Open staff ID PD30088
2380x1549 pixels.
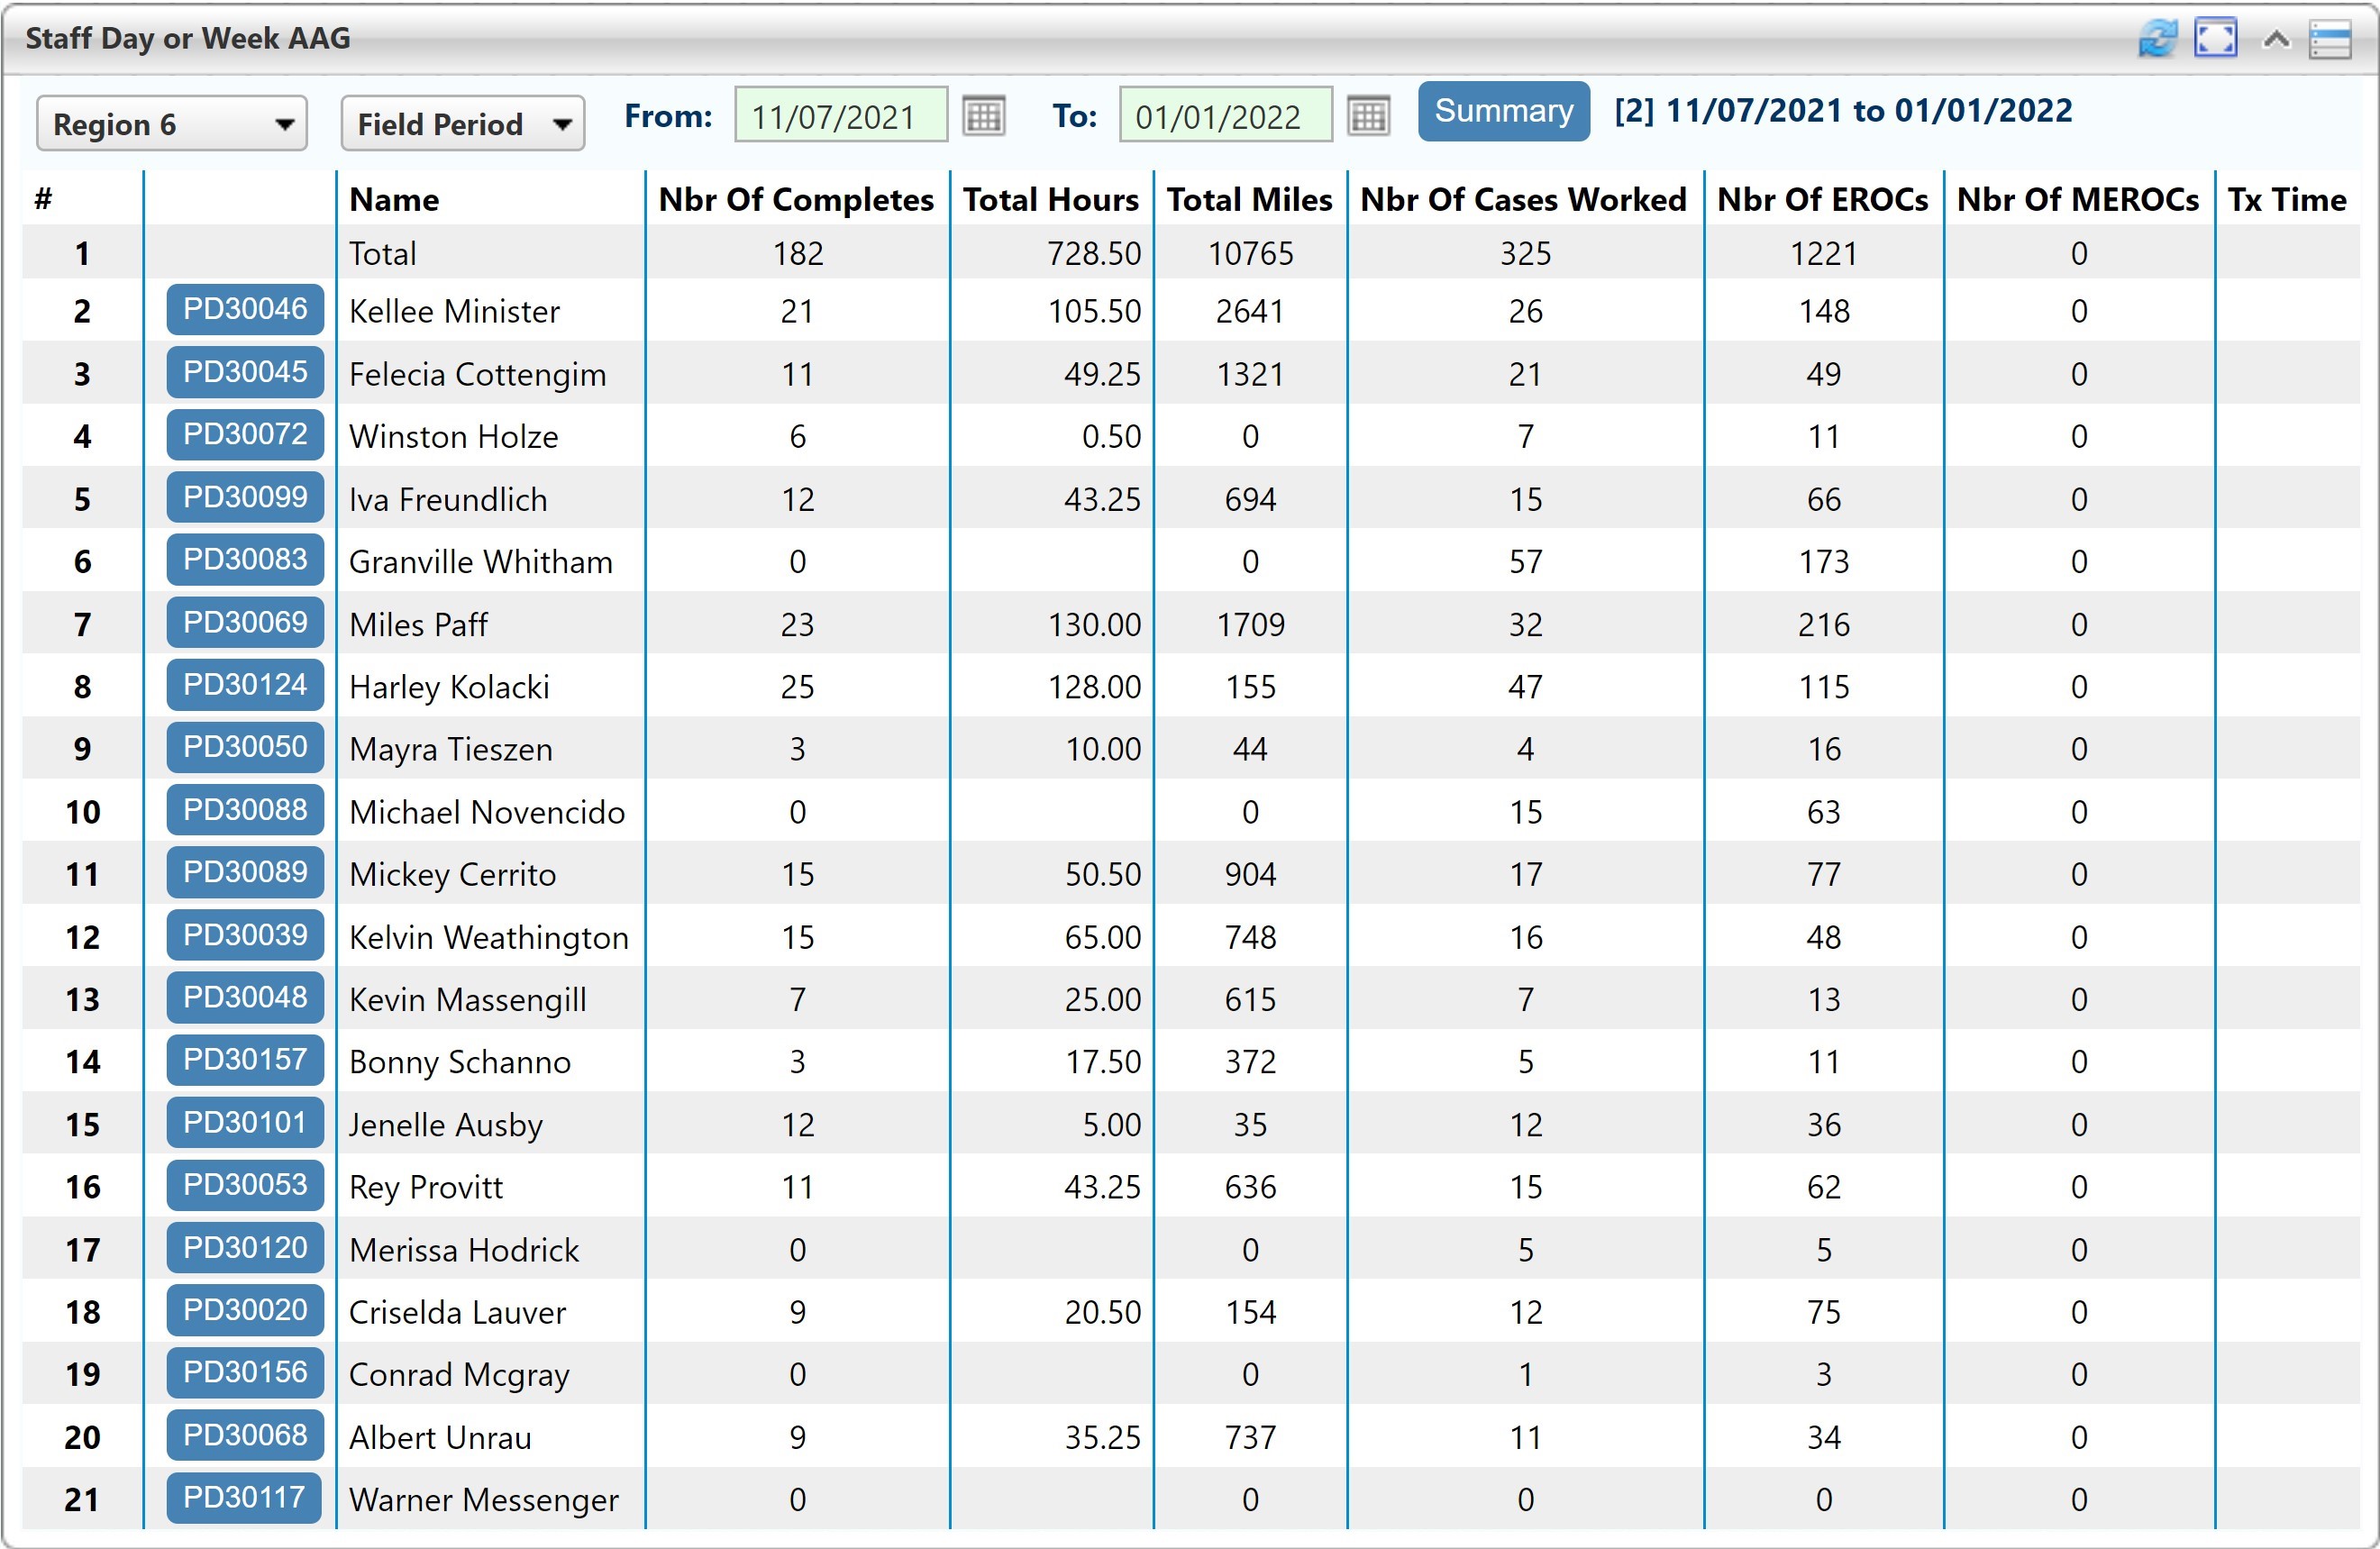(x=245, y=810)
